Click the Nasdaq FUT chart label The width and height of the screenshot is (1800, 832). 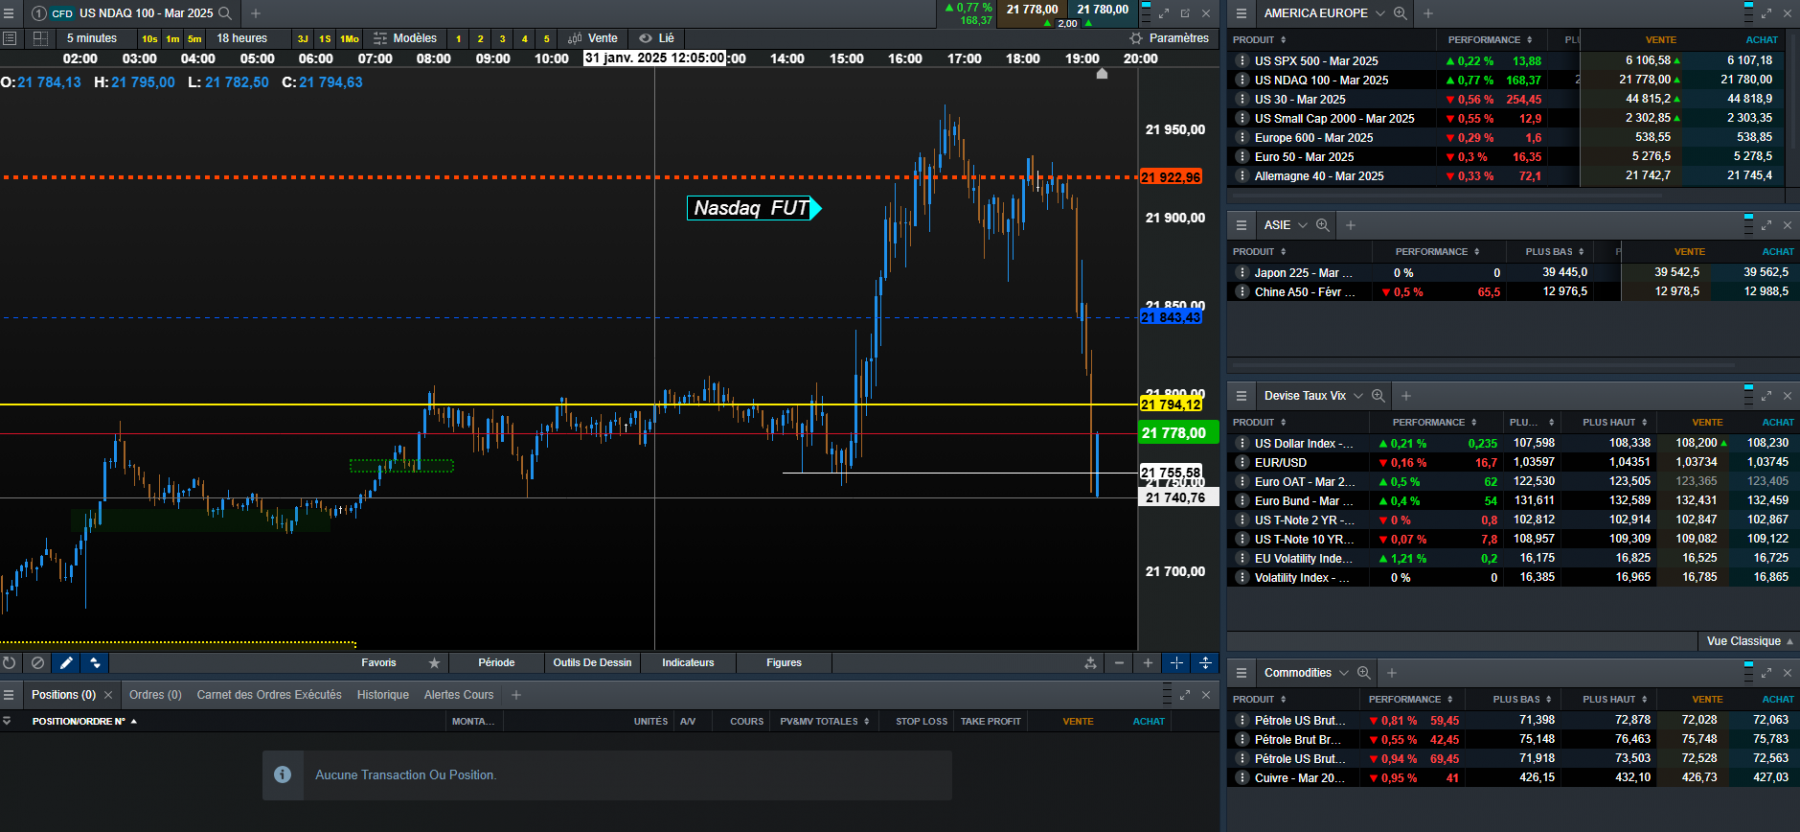pyautogui.click(x=753, y=208)
